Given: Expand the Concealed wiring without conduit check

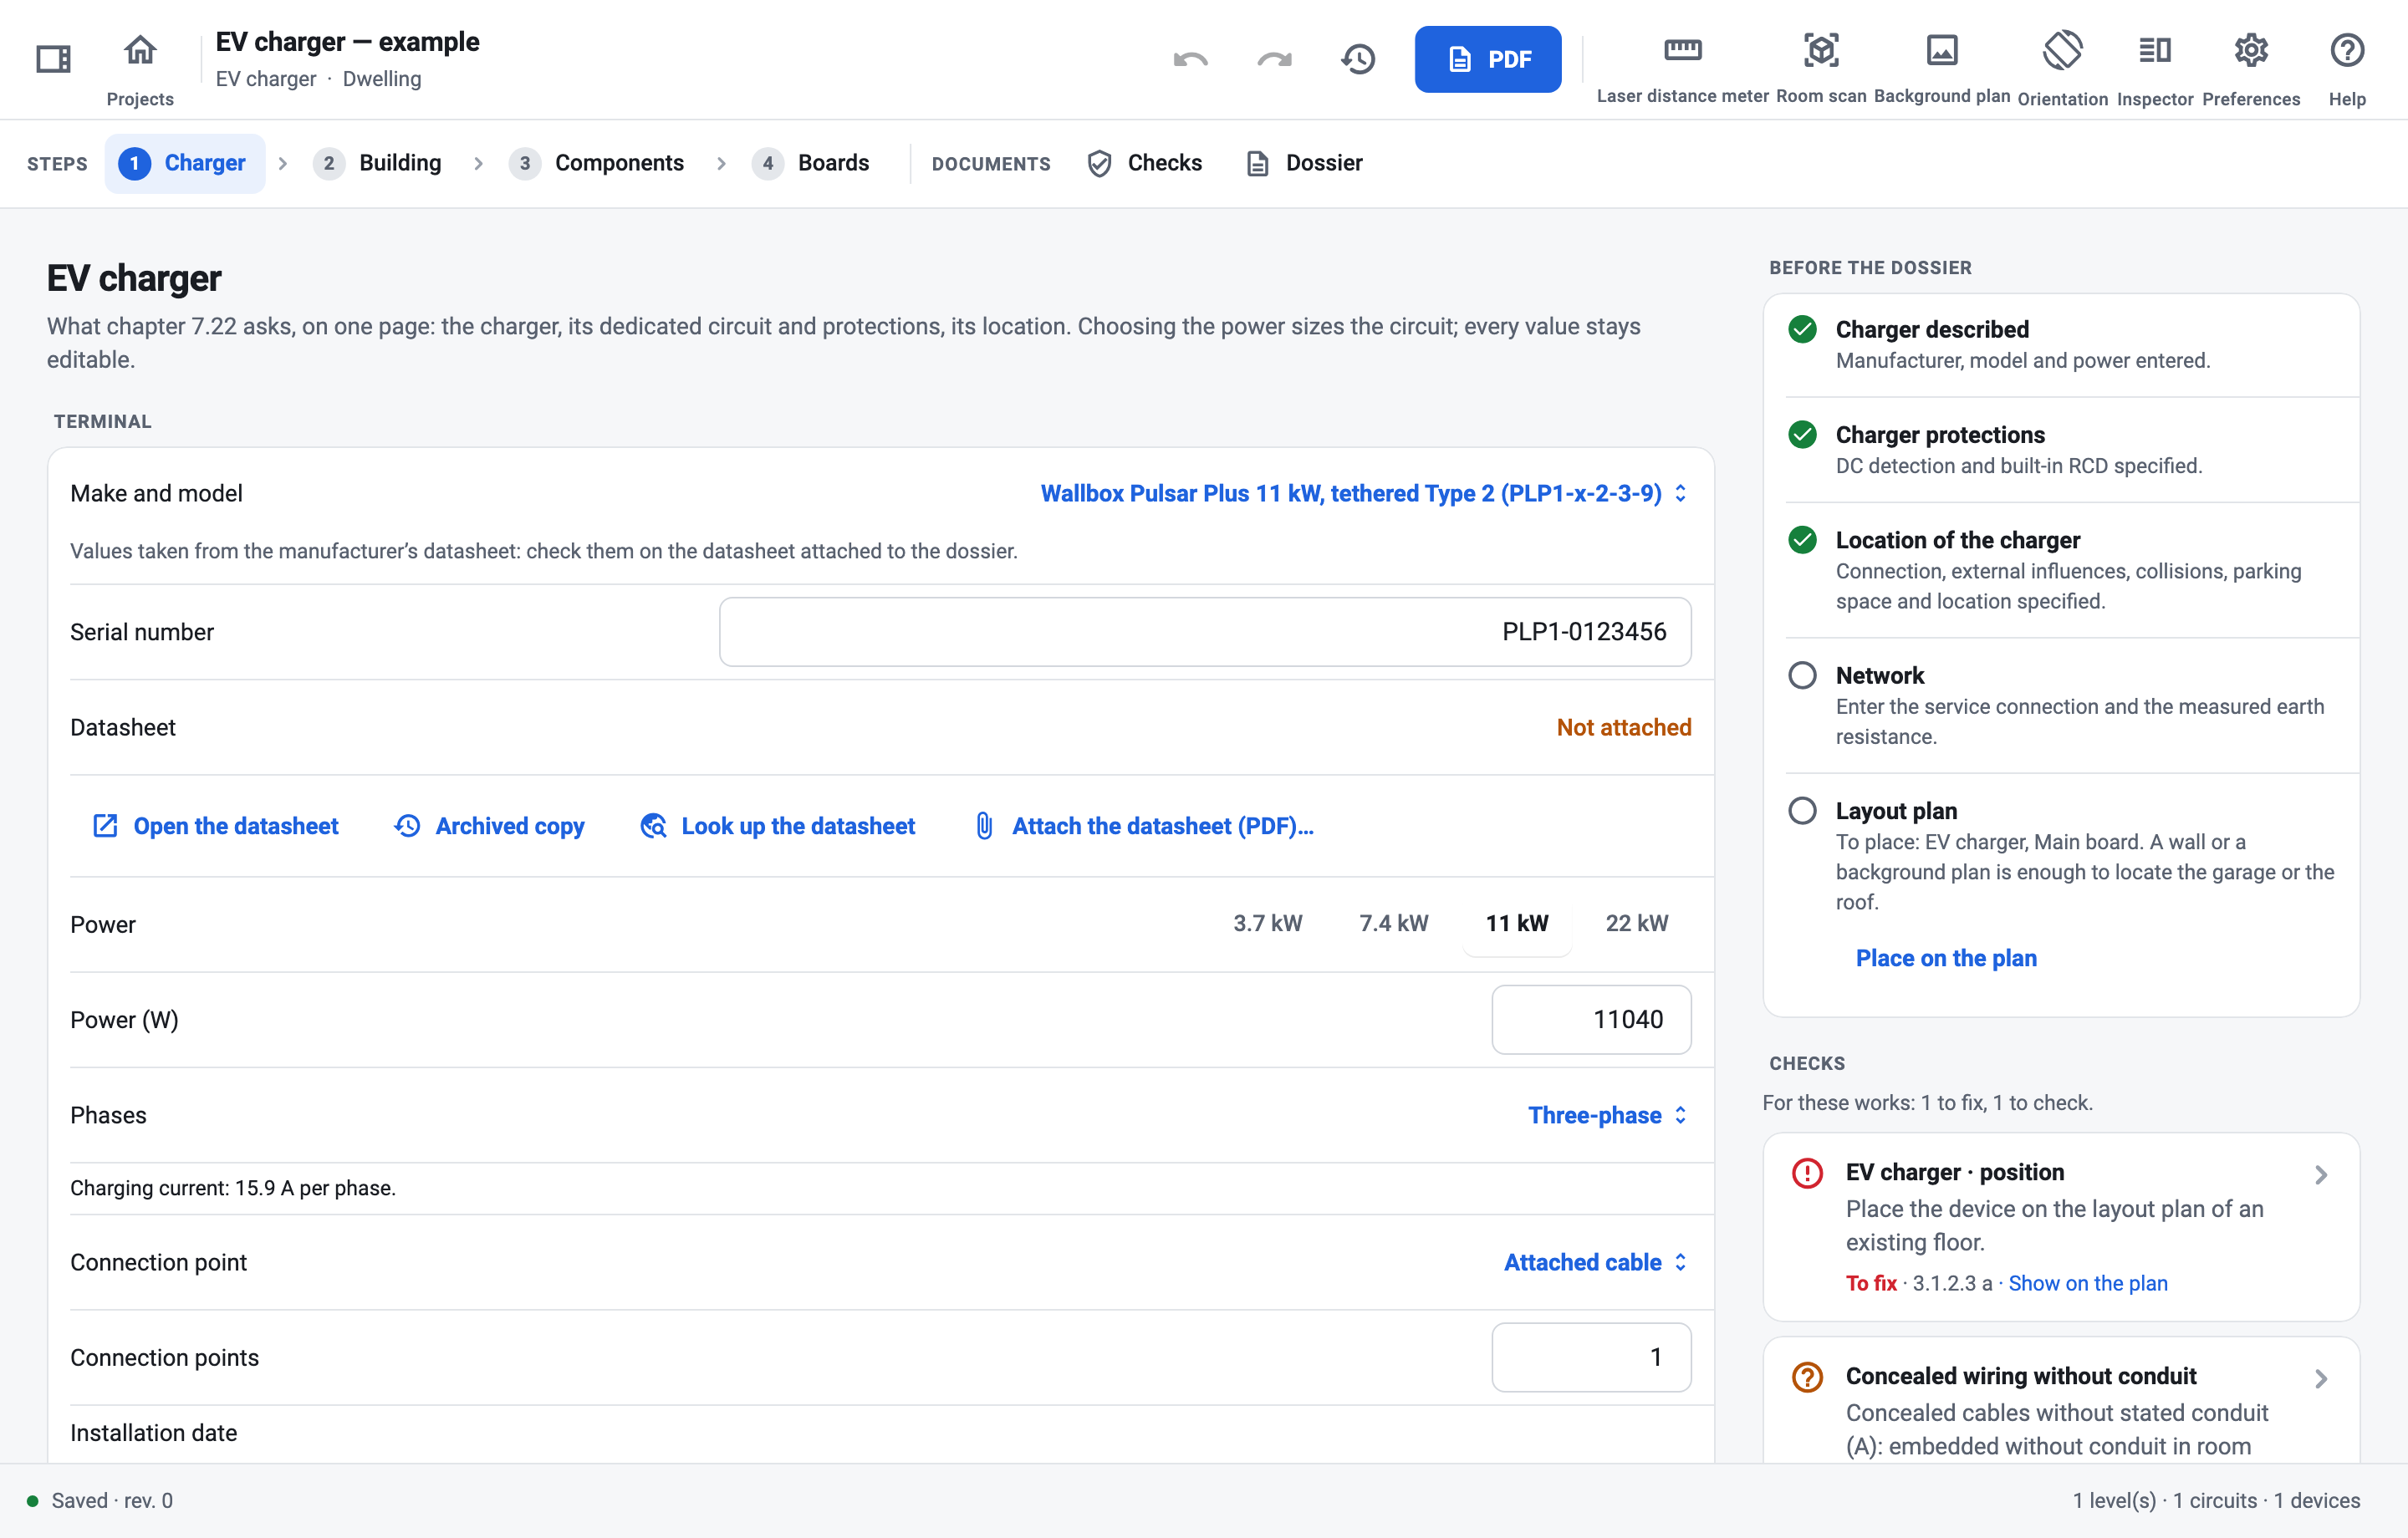Looking at the screenshot, I should click(x=2321, y=1379).
